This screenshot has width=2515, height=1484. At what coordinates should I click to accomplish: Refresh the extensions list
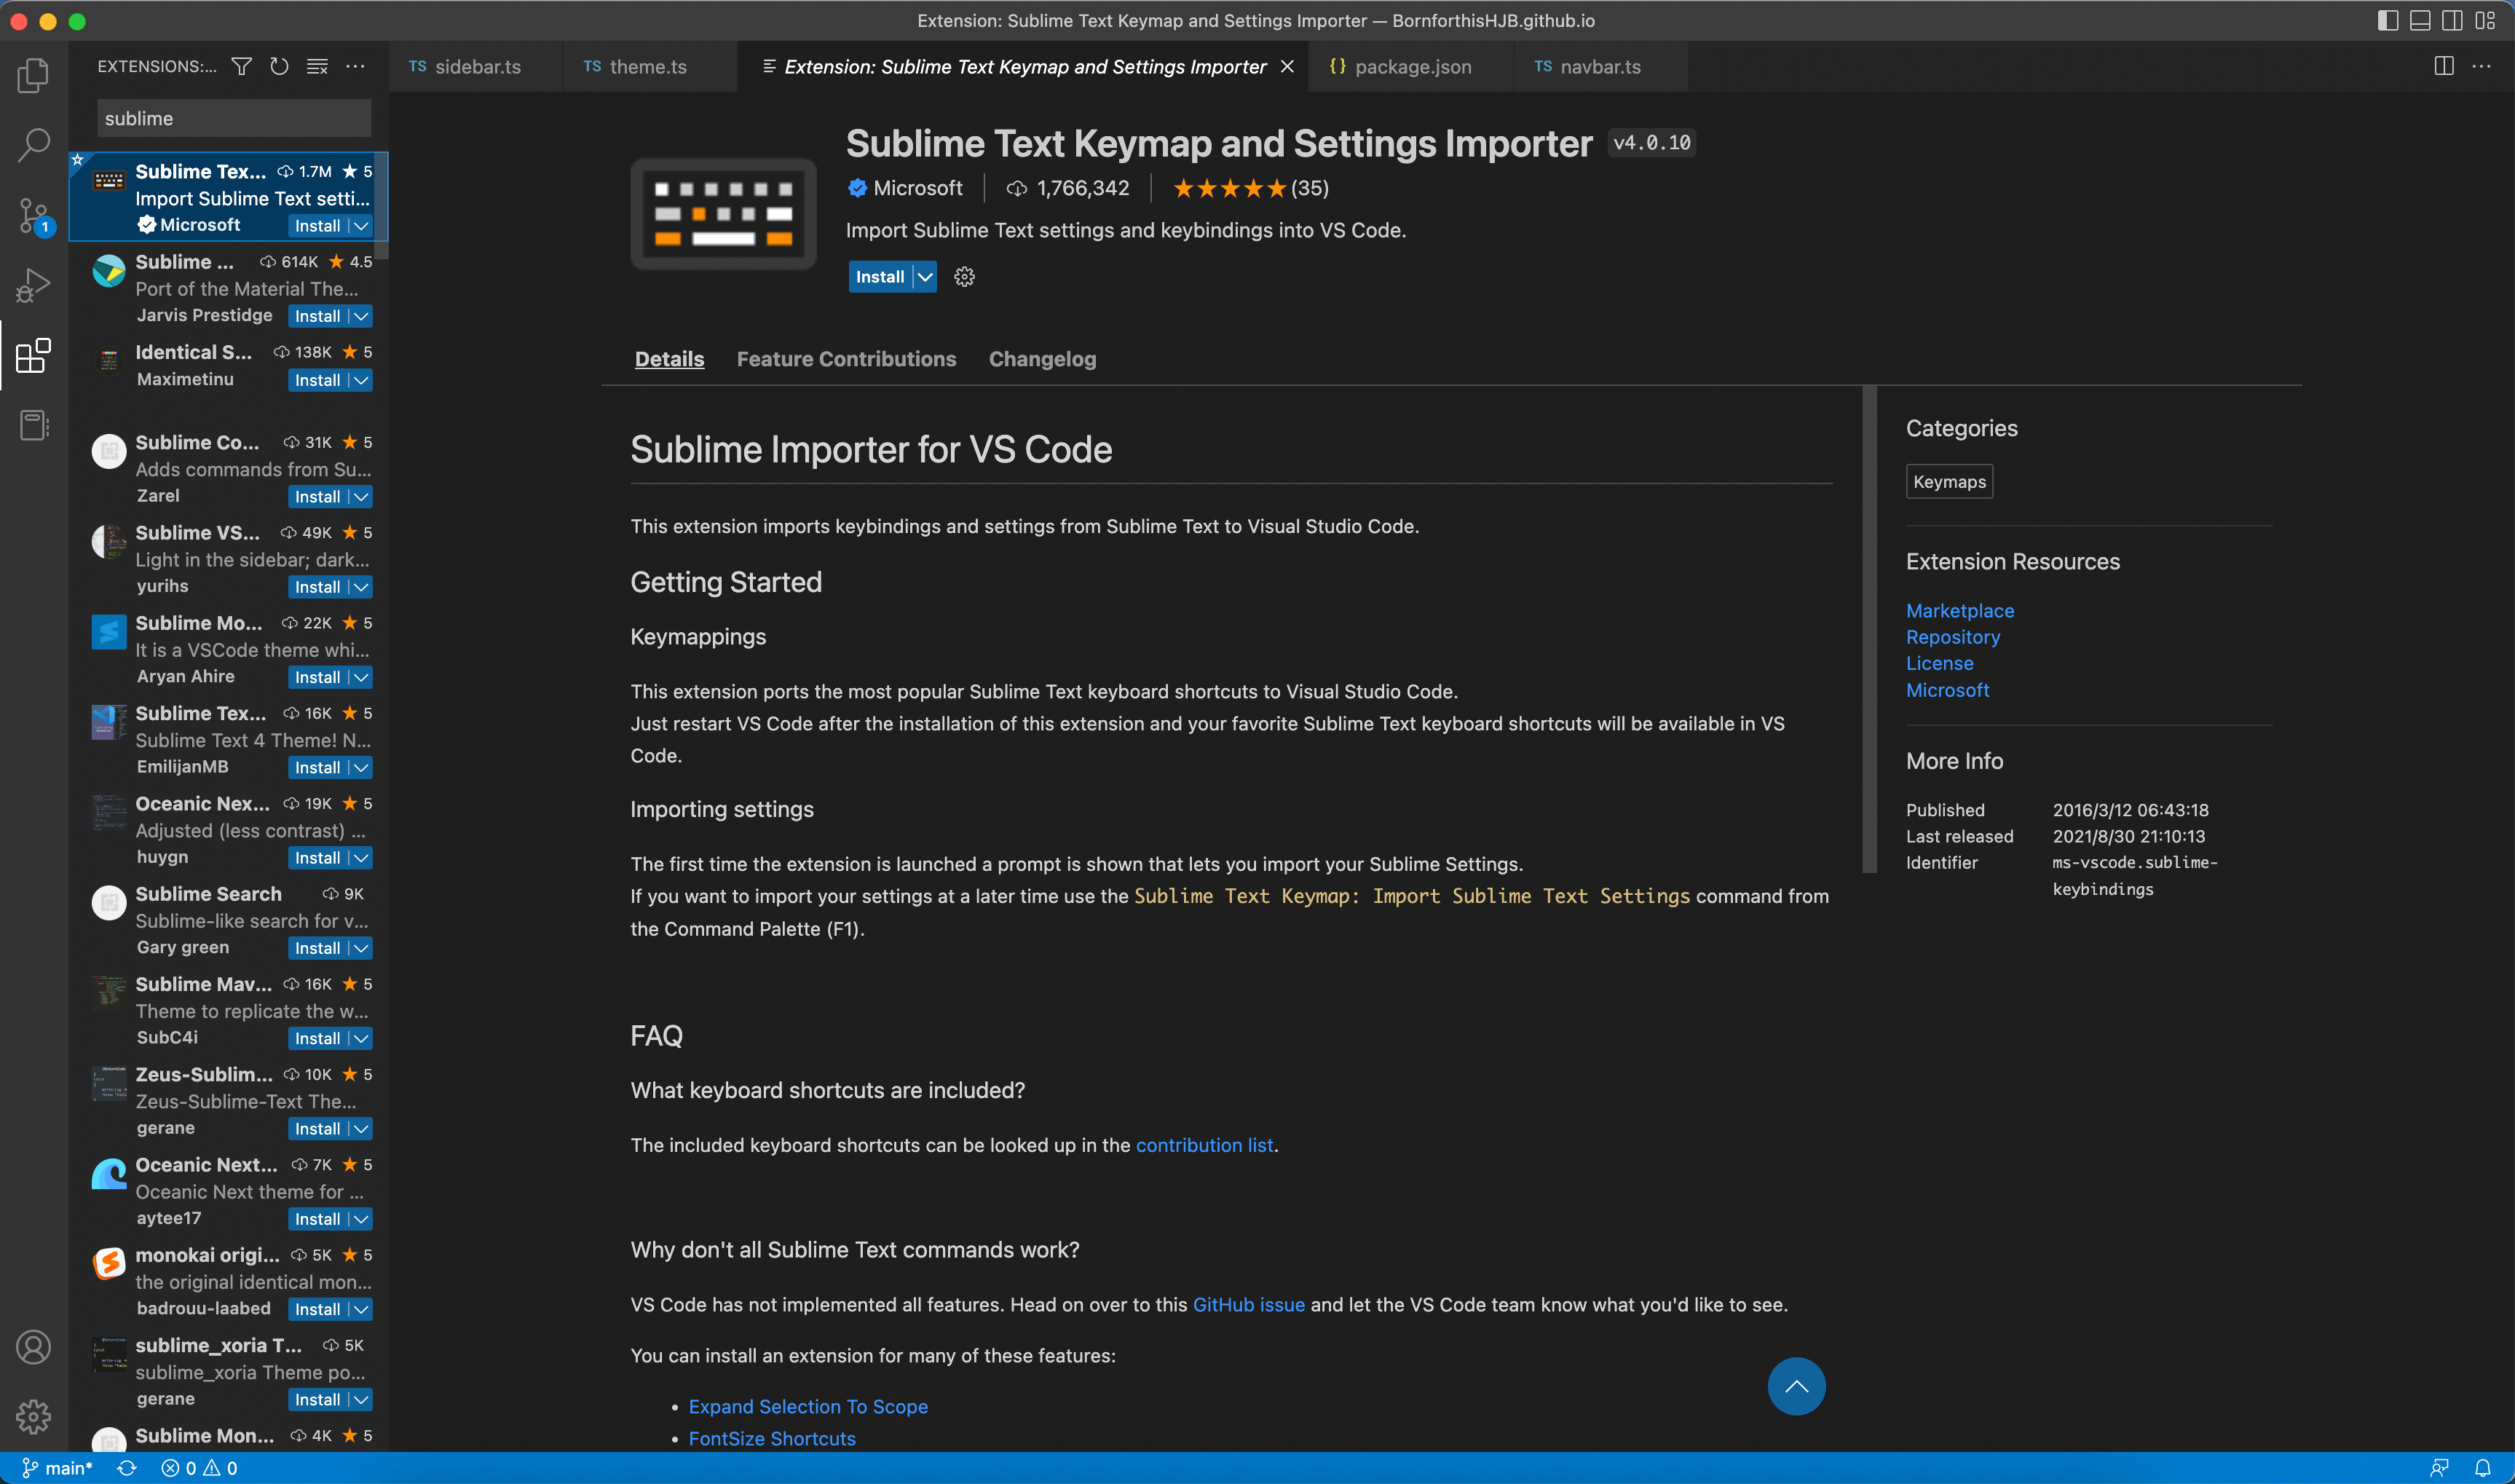coord(279,66)
